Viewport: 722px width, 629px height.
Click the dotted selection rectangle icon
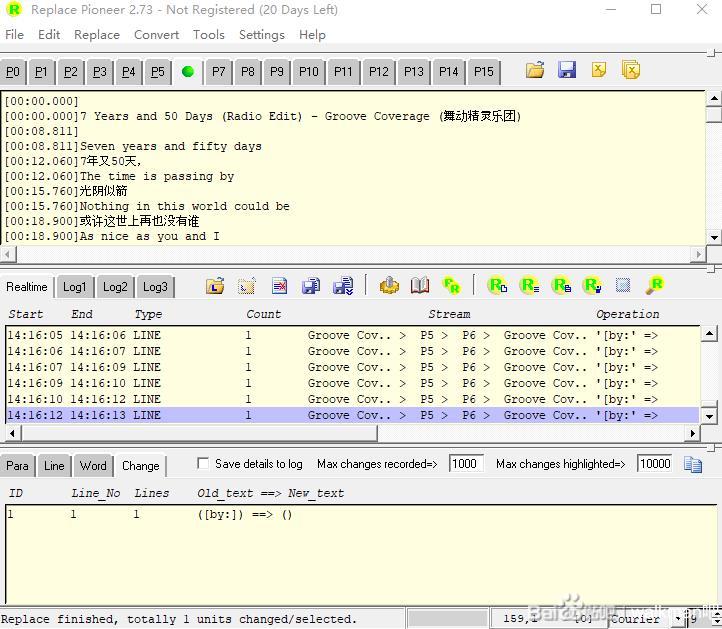pyautogui.click(x=623, y=286)
